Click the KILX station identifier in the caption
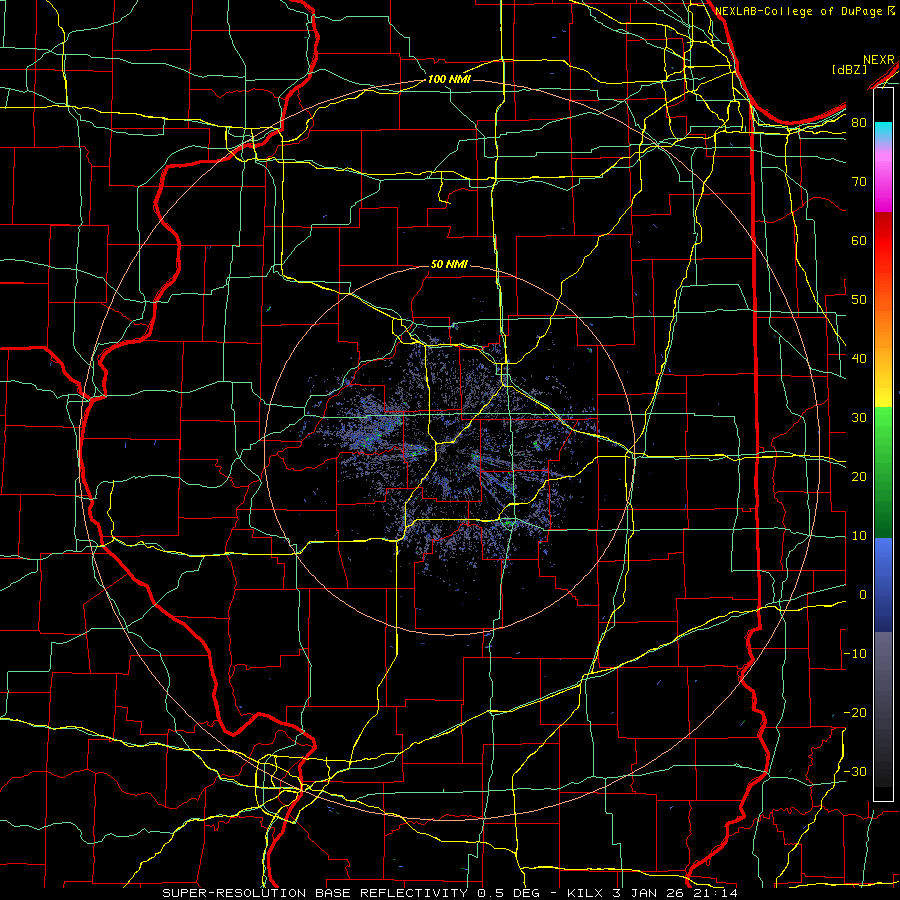900x900 pixels. pos(583,893)
